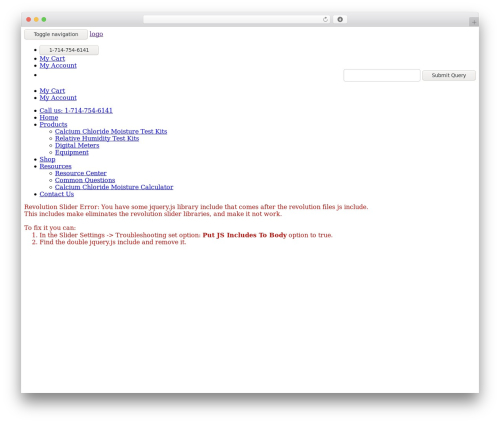Screen dimensions: 500x423
Task: Click the Submit Query button
Action: [x=449, y=75]
